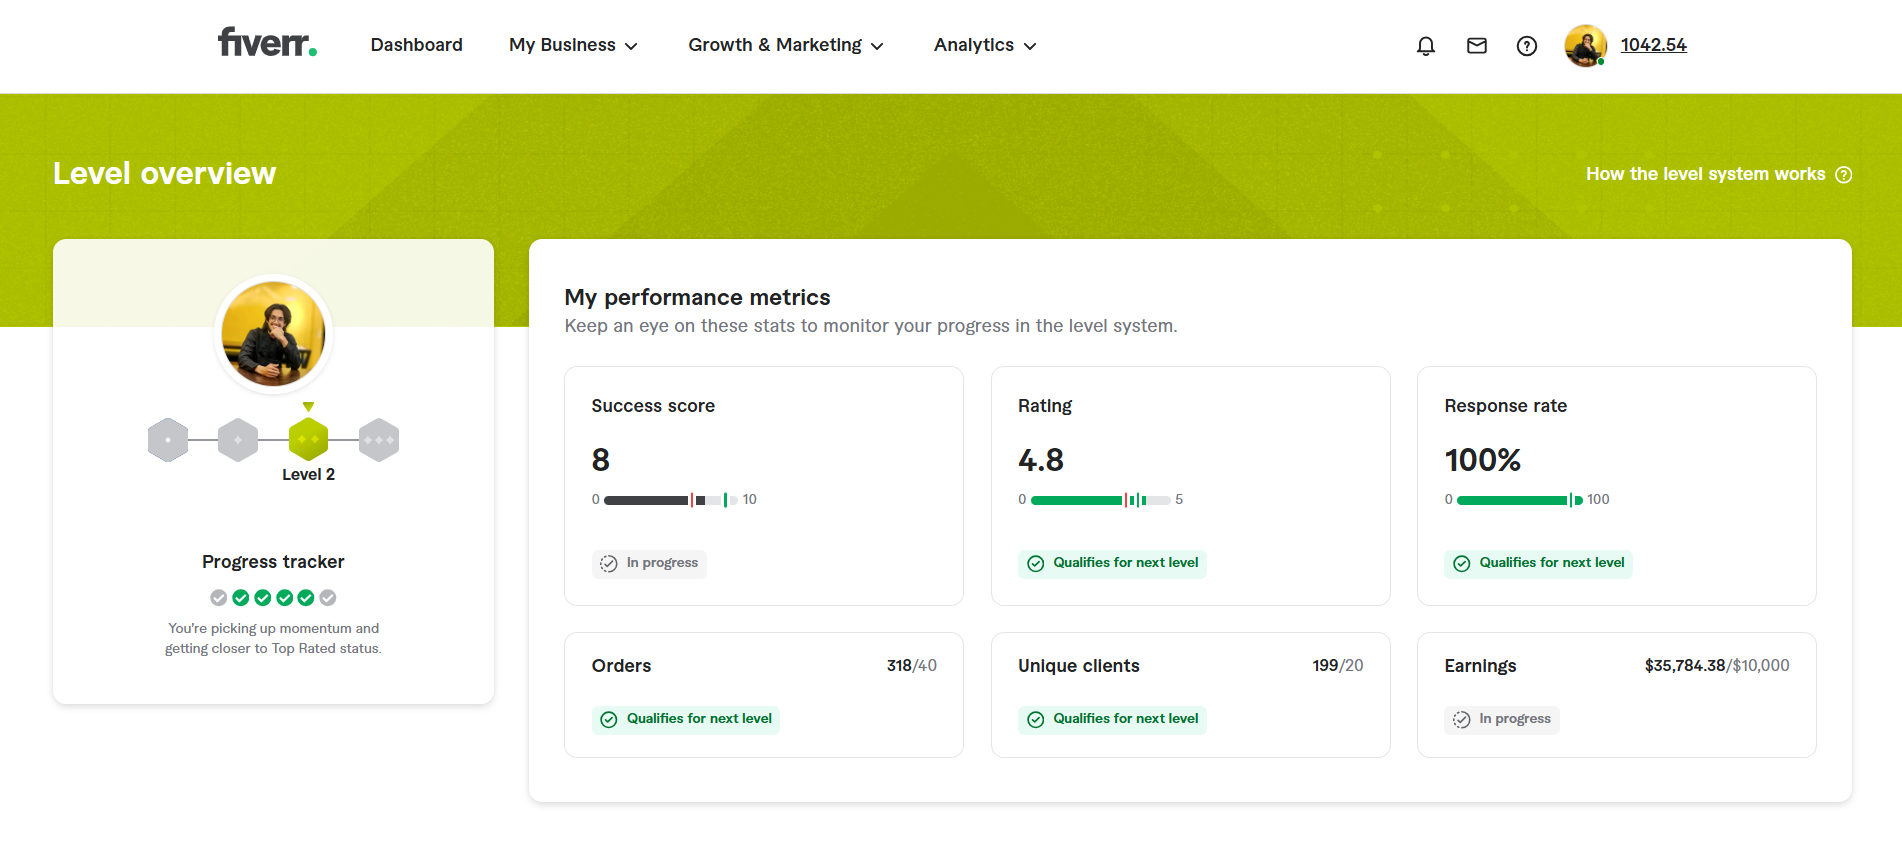Go to the Dashboard tab
This screenshot has height=842, width=1902.
(x=416, y=45)
